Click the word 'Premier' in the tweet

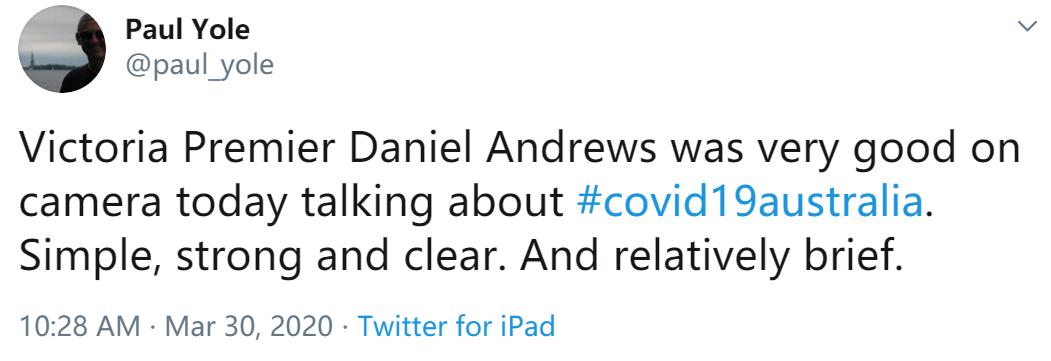[257, 149]
